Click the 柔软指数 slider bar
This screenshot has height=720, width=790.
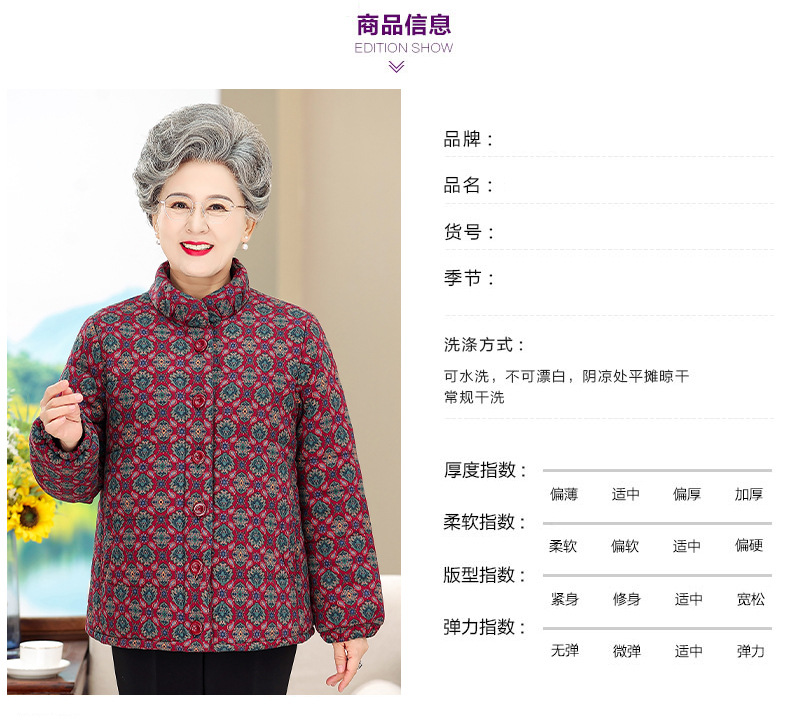point(657,523)
